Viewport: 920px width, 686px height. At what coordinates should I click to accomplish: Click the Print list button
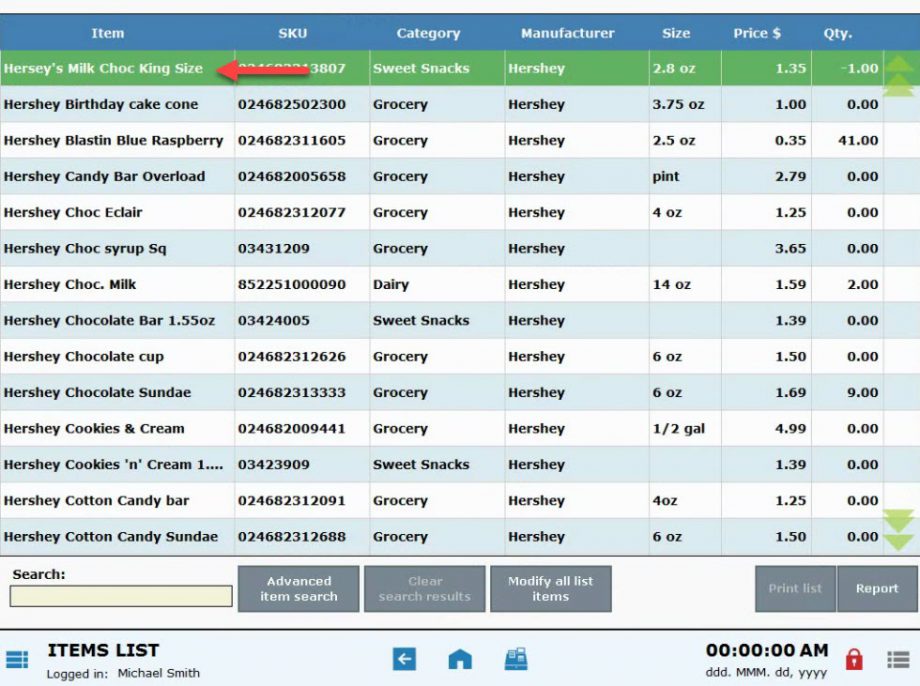[x=795, y=590]
